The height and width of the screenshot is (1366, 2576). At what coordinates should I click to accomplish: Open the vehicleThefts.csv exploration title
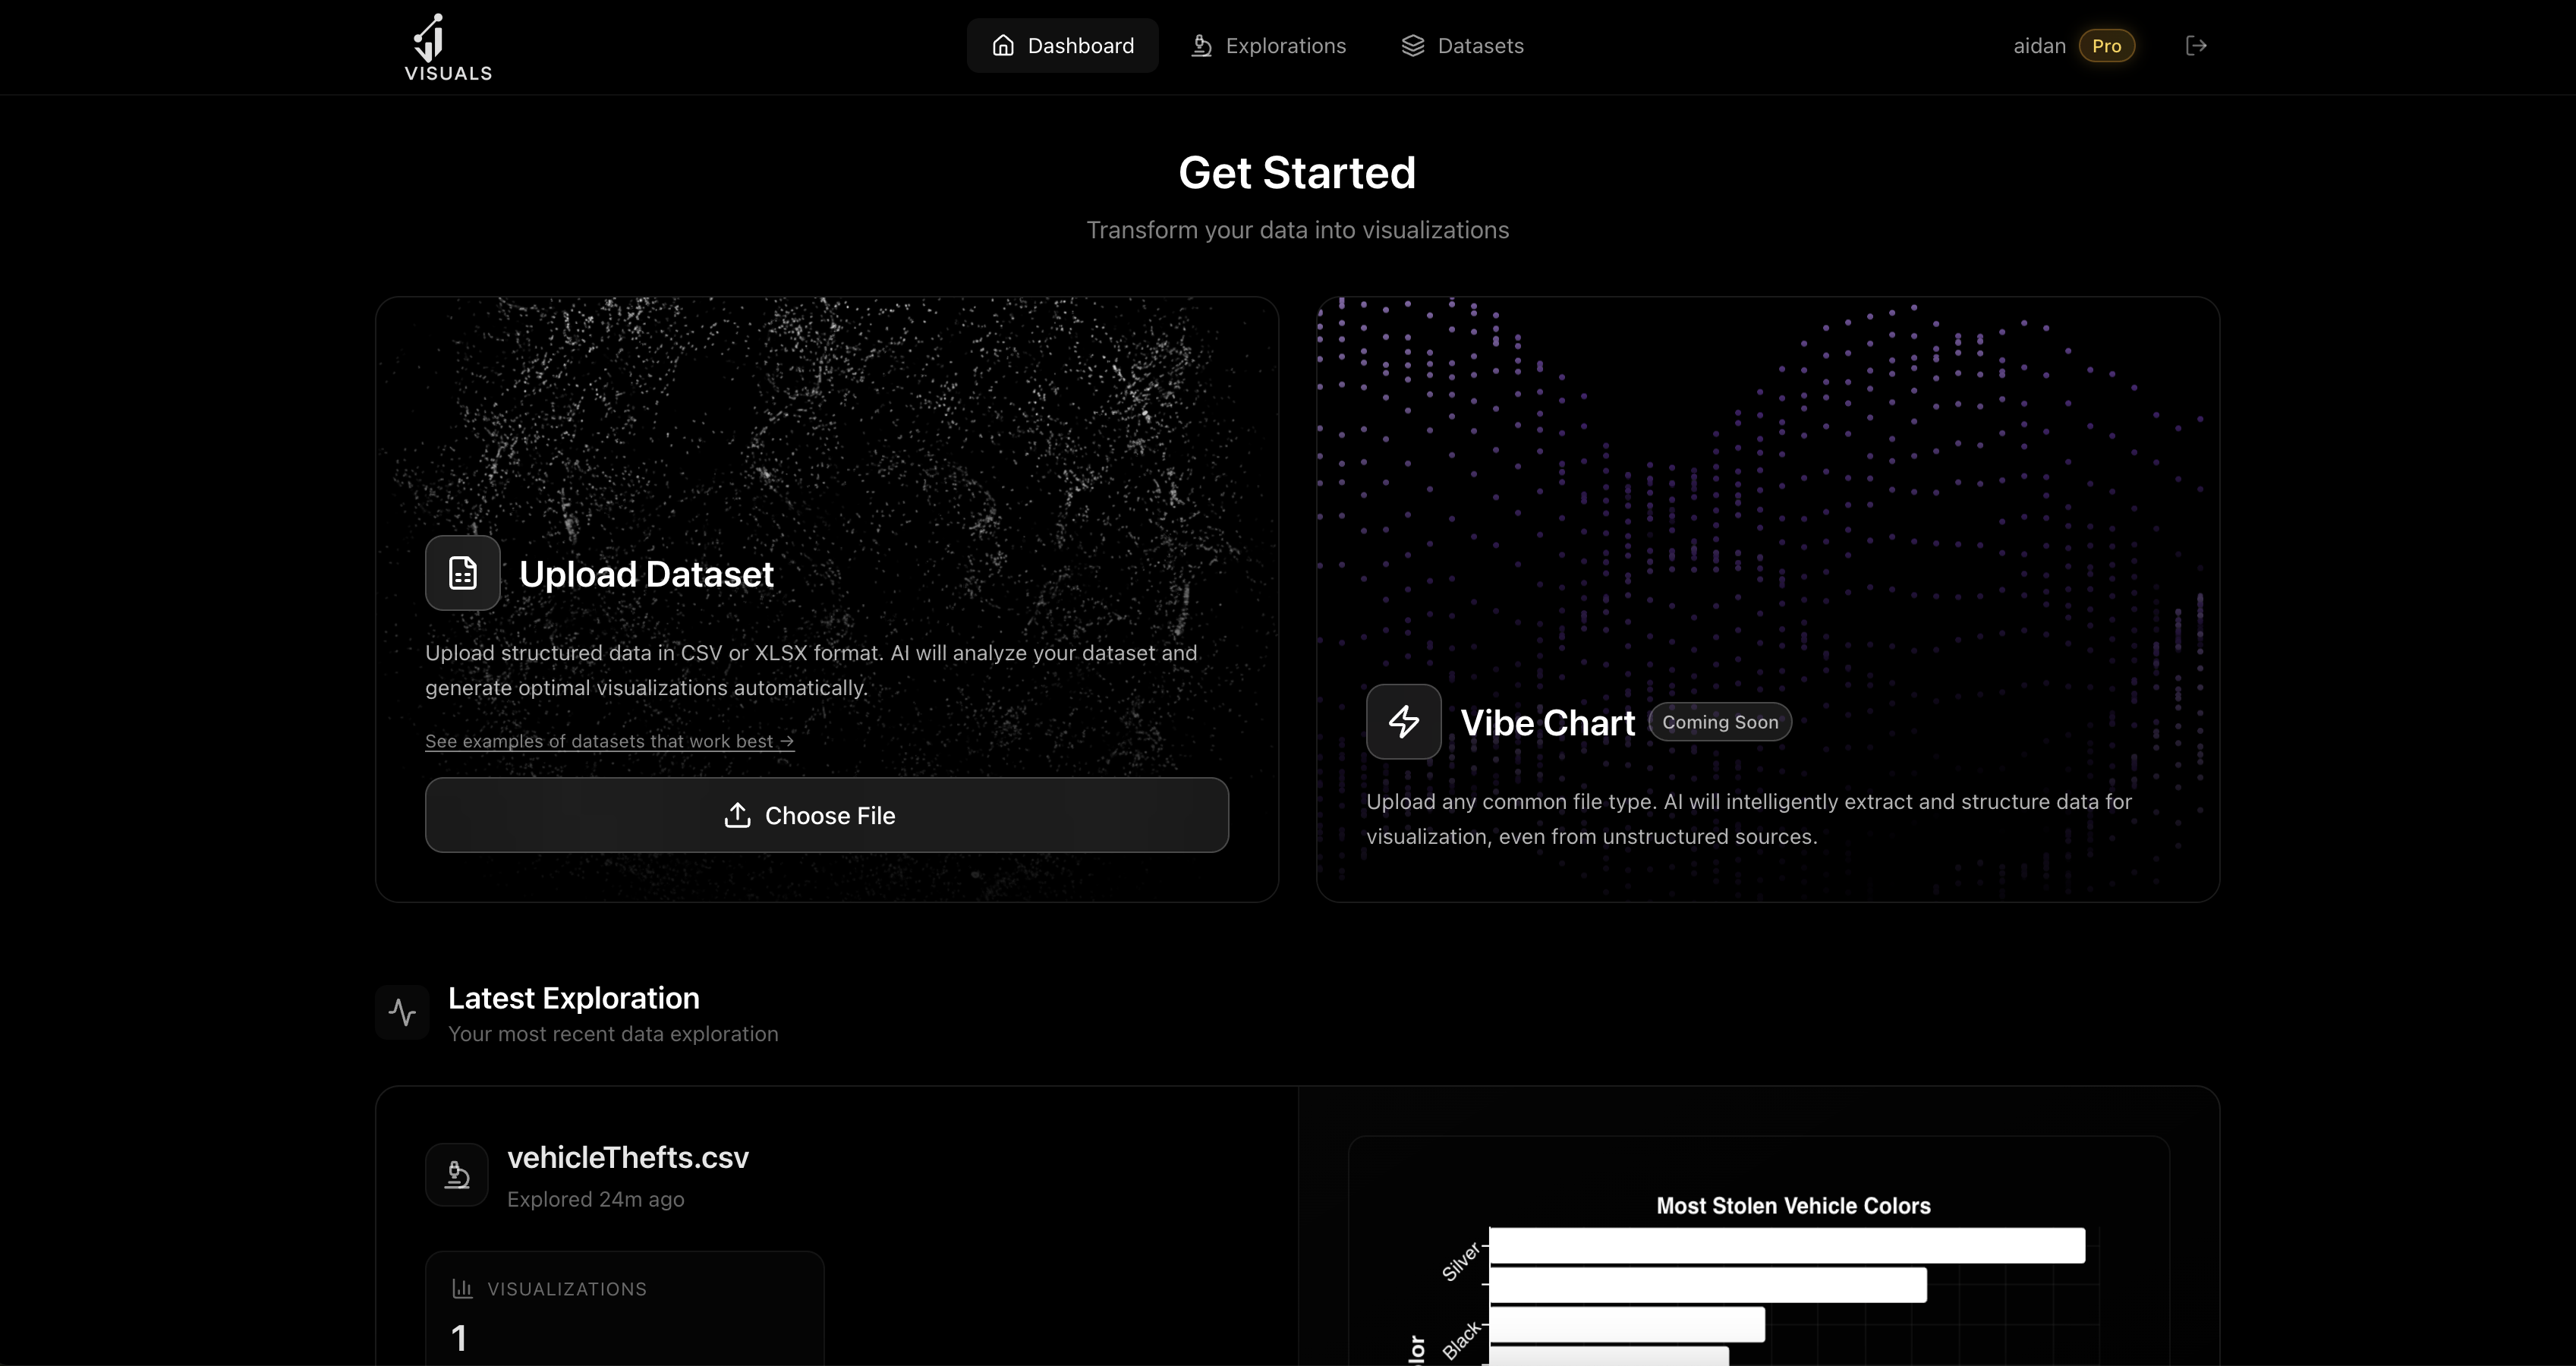pyautogui.click(x=627, y=1157)
